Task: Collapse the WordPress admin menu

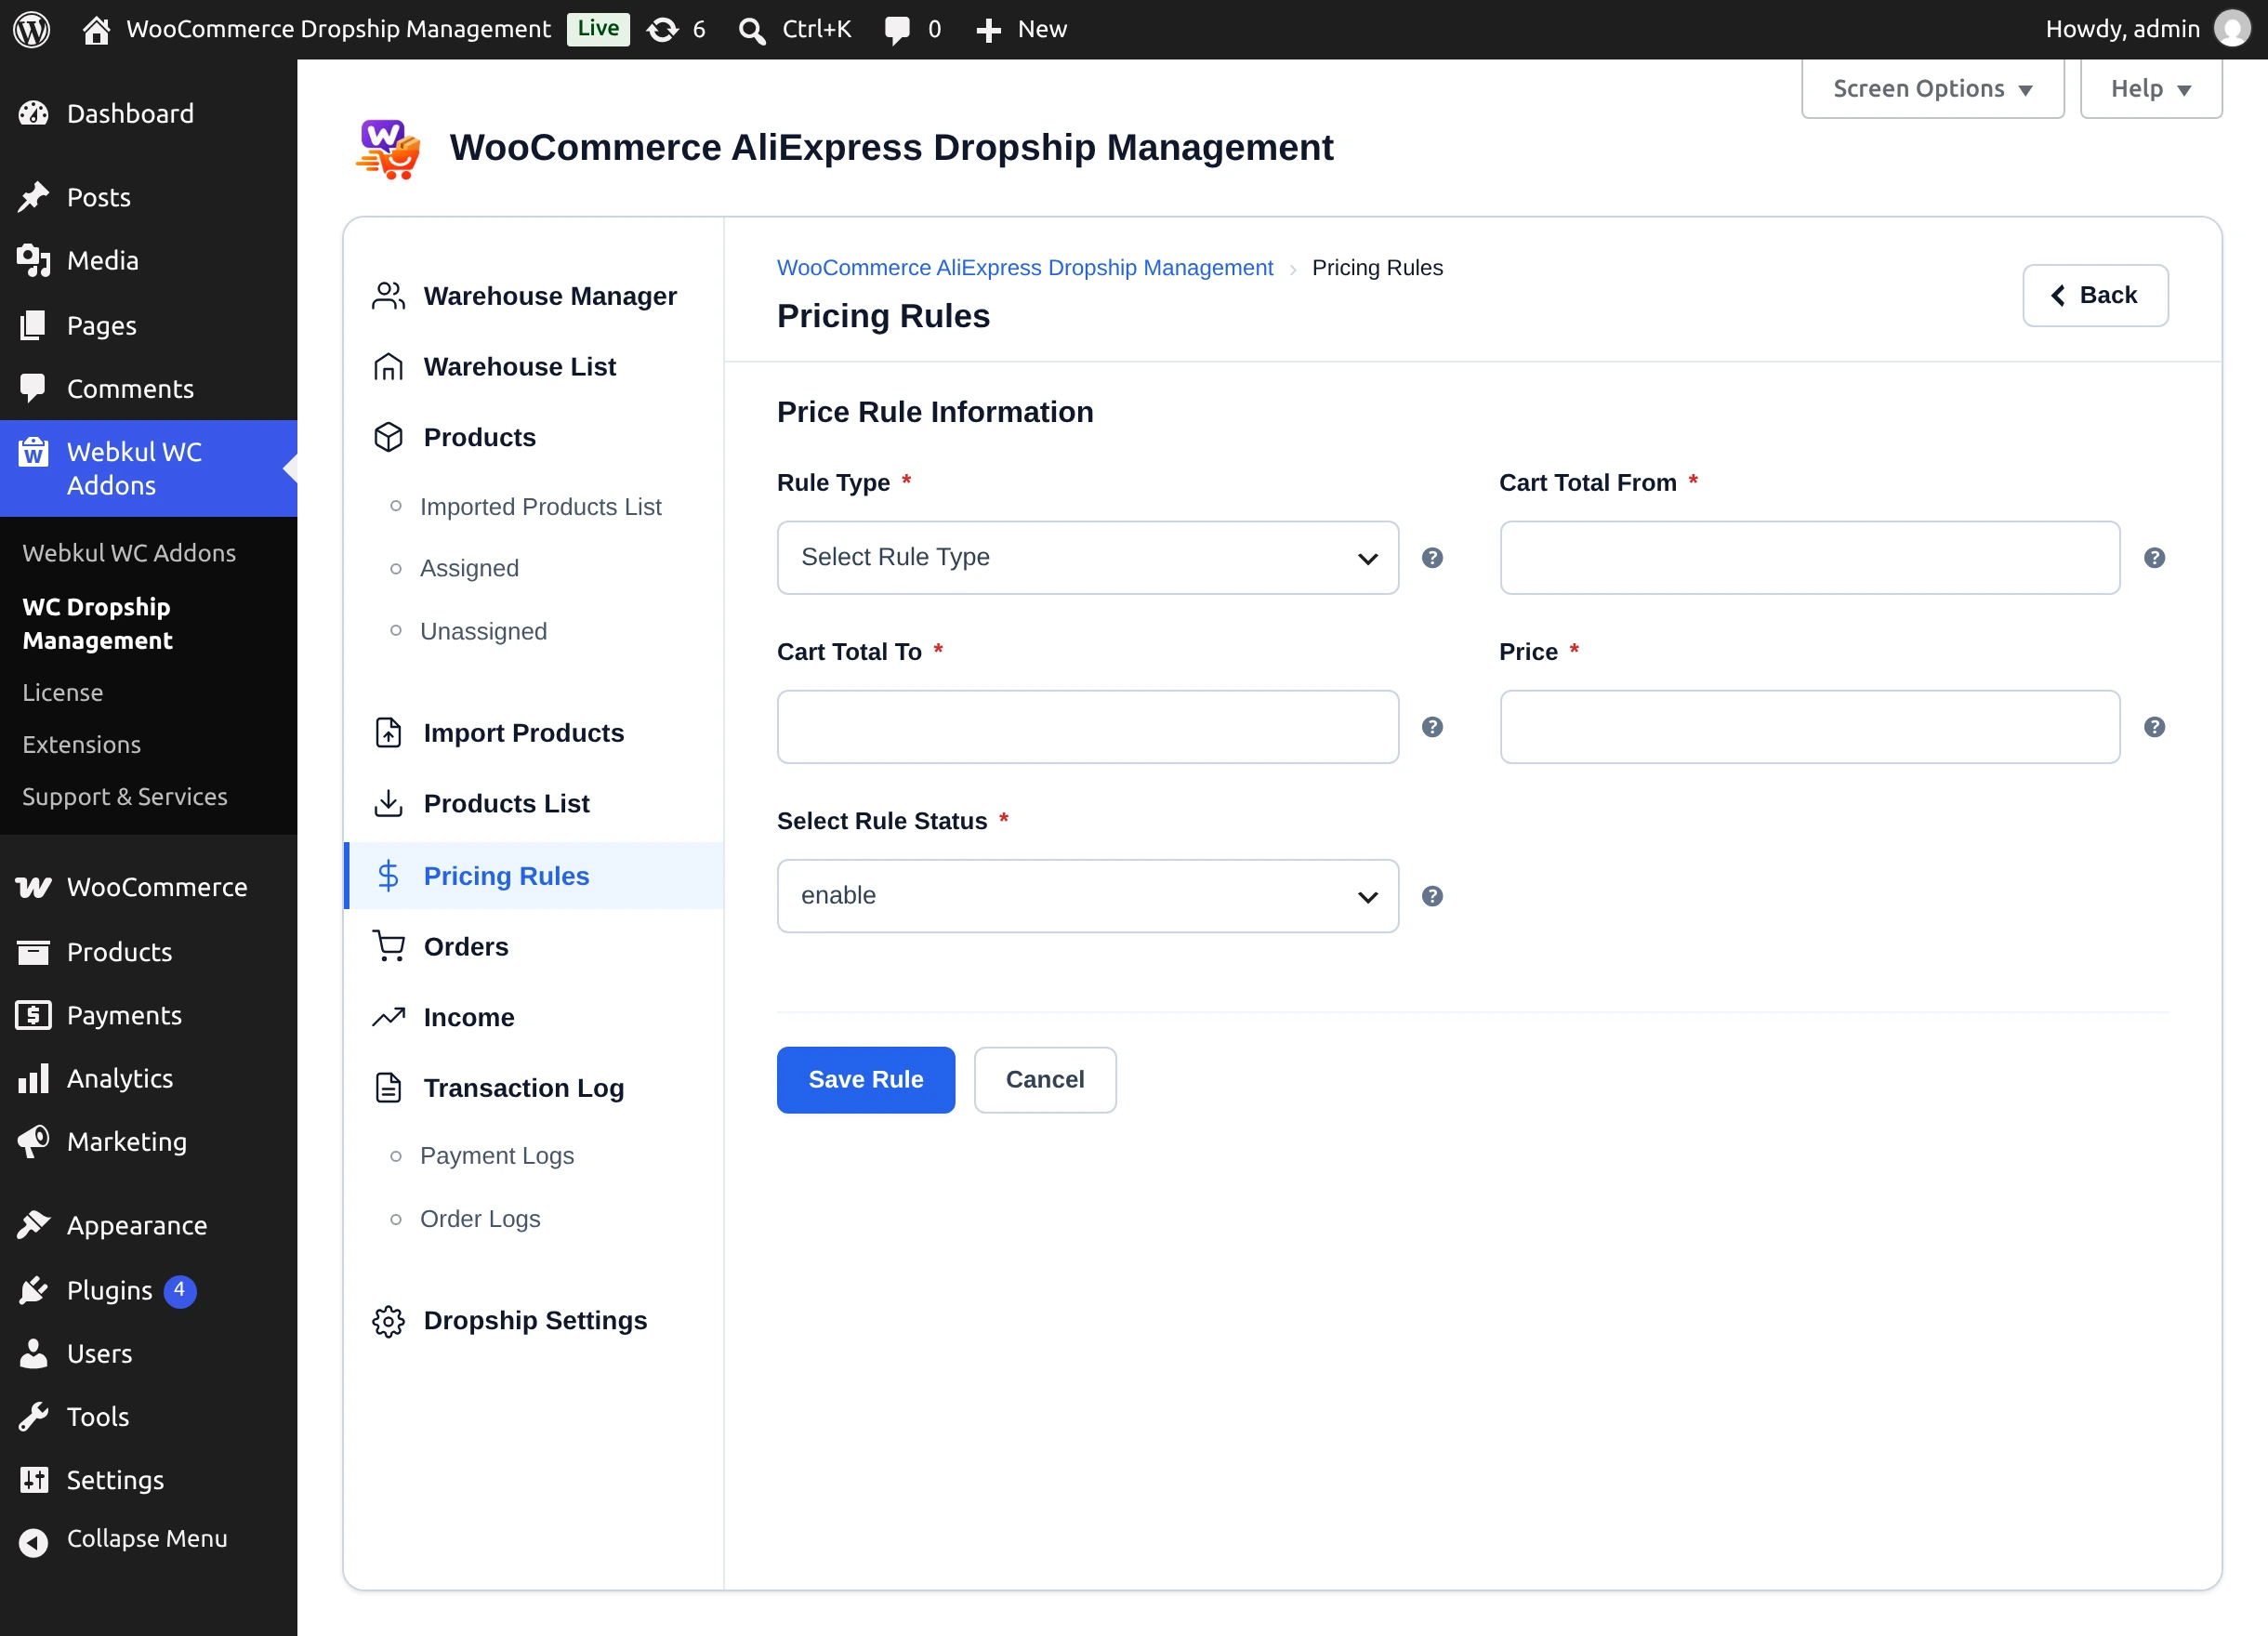Action: click(x=148, y=1540)
